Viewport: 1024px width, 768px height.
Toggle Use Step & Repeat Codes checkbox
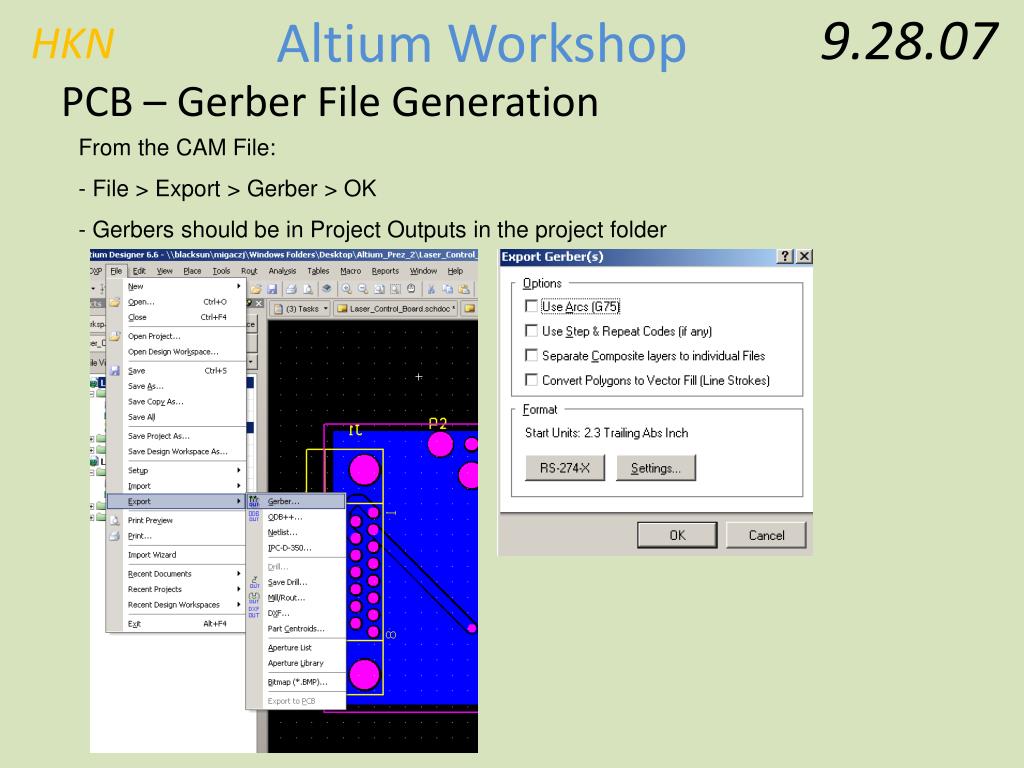pos(532,330)
